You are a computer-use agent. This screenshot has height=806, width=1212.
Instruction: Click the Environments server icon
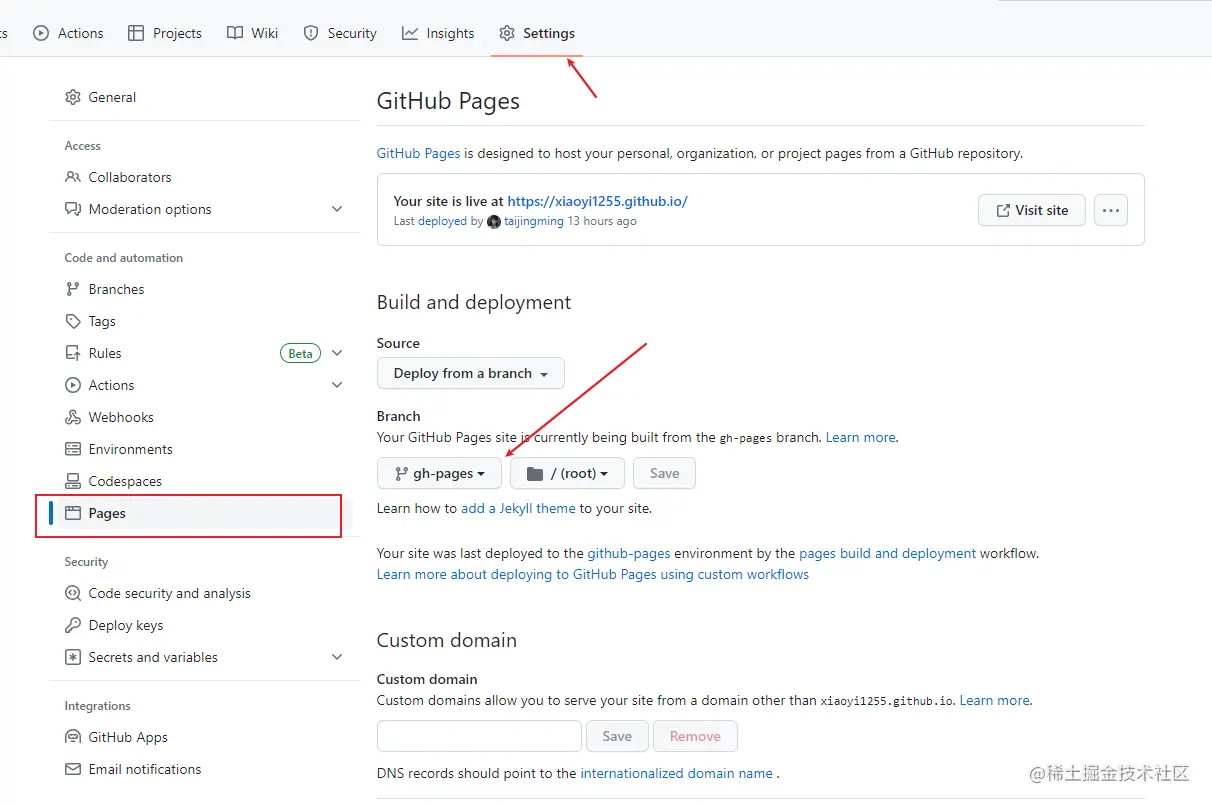click(x=73, y=449)
